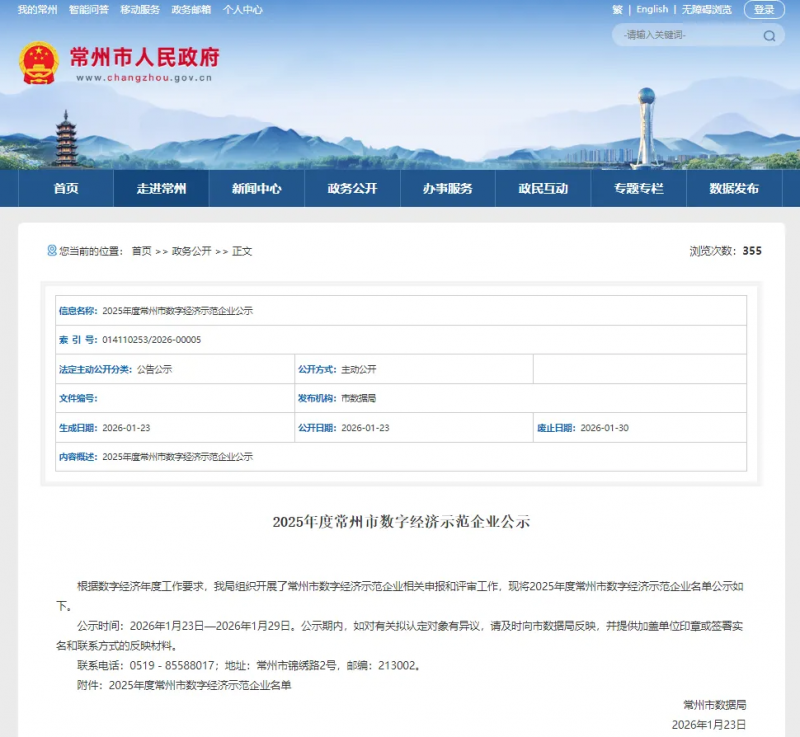
Task: Open the 登录 login button
Action: pyautogui.click(x=766, y=9)
